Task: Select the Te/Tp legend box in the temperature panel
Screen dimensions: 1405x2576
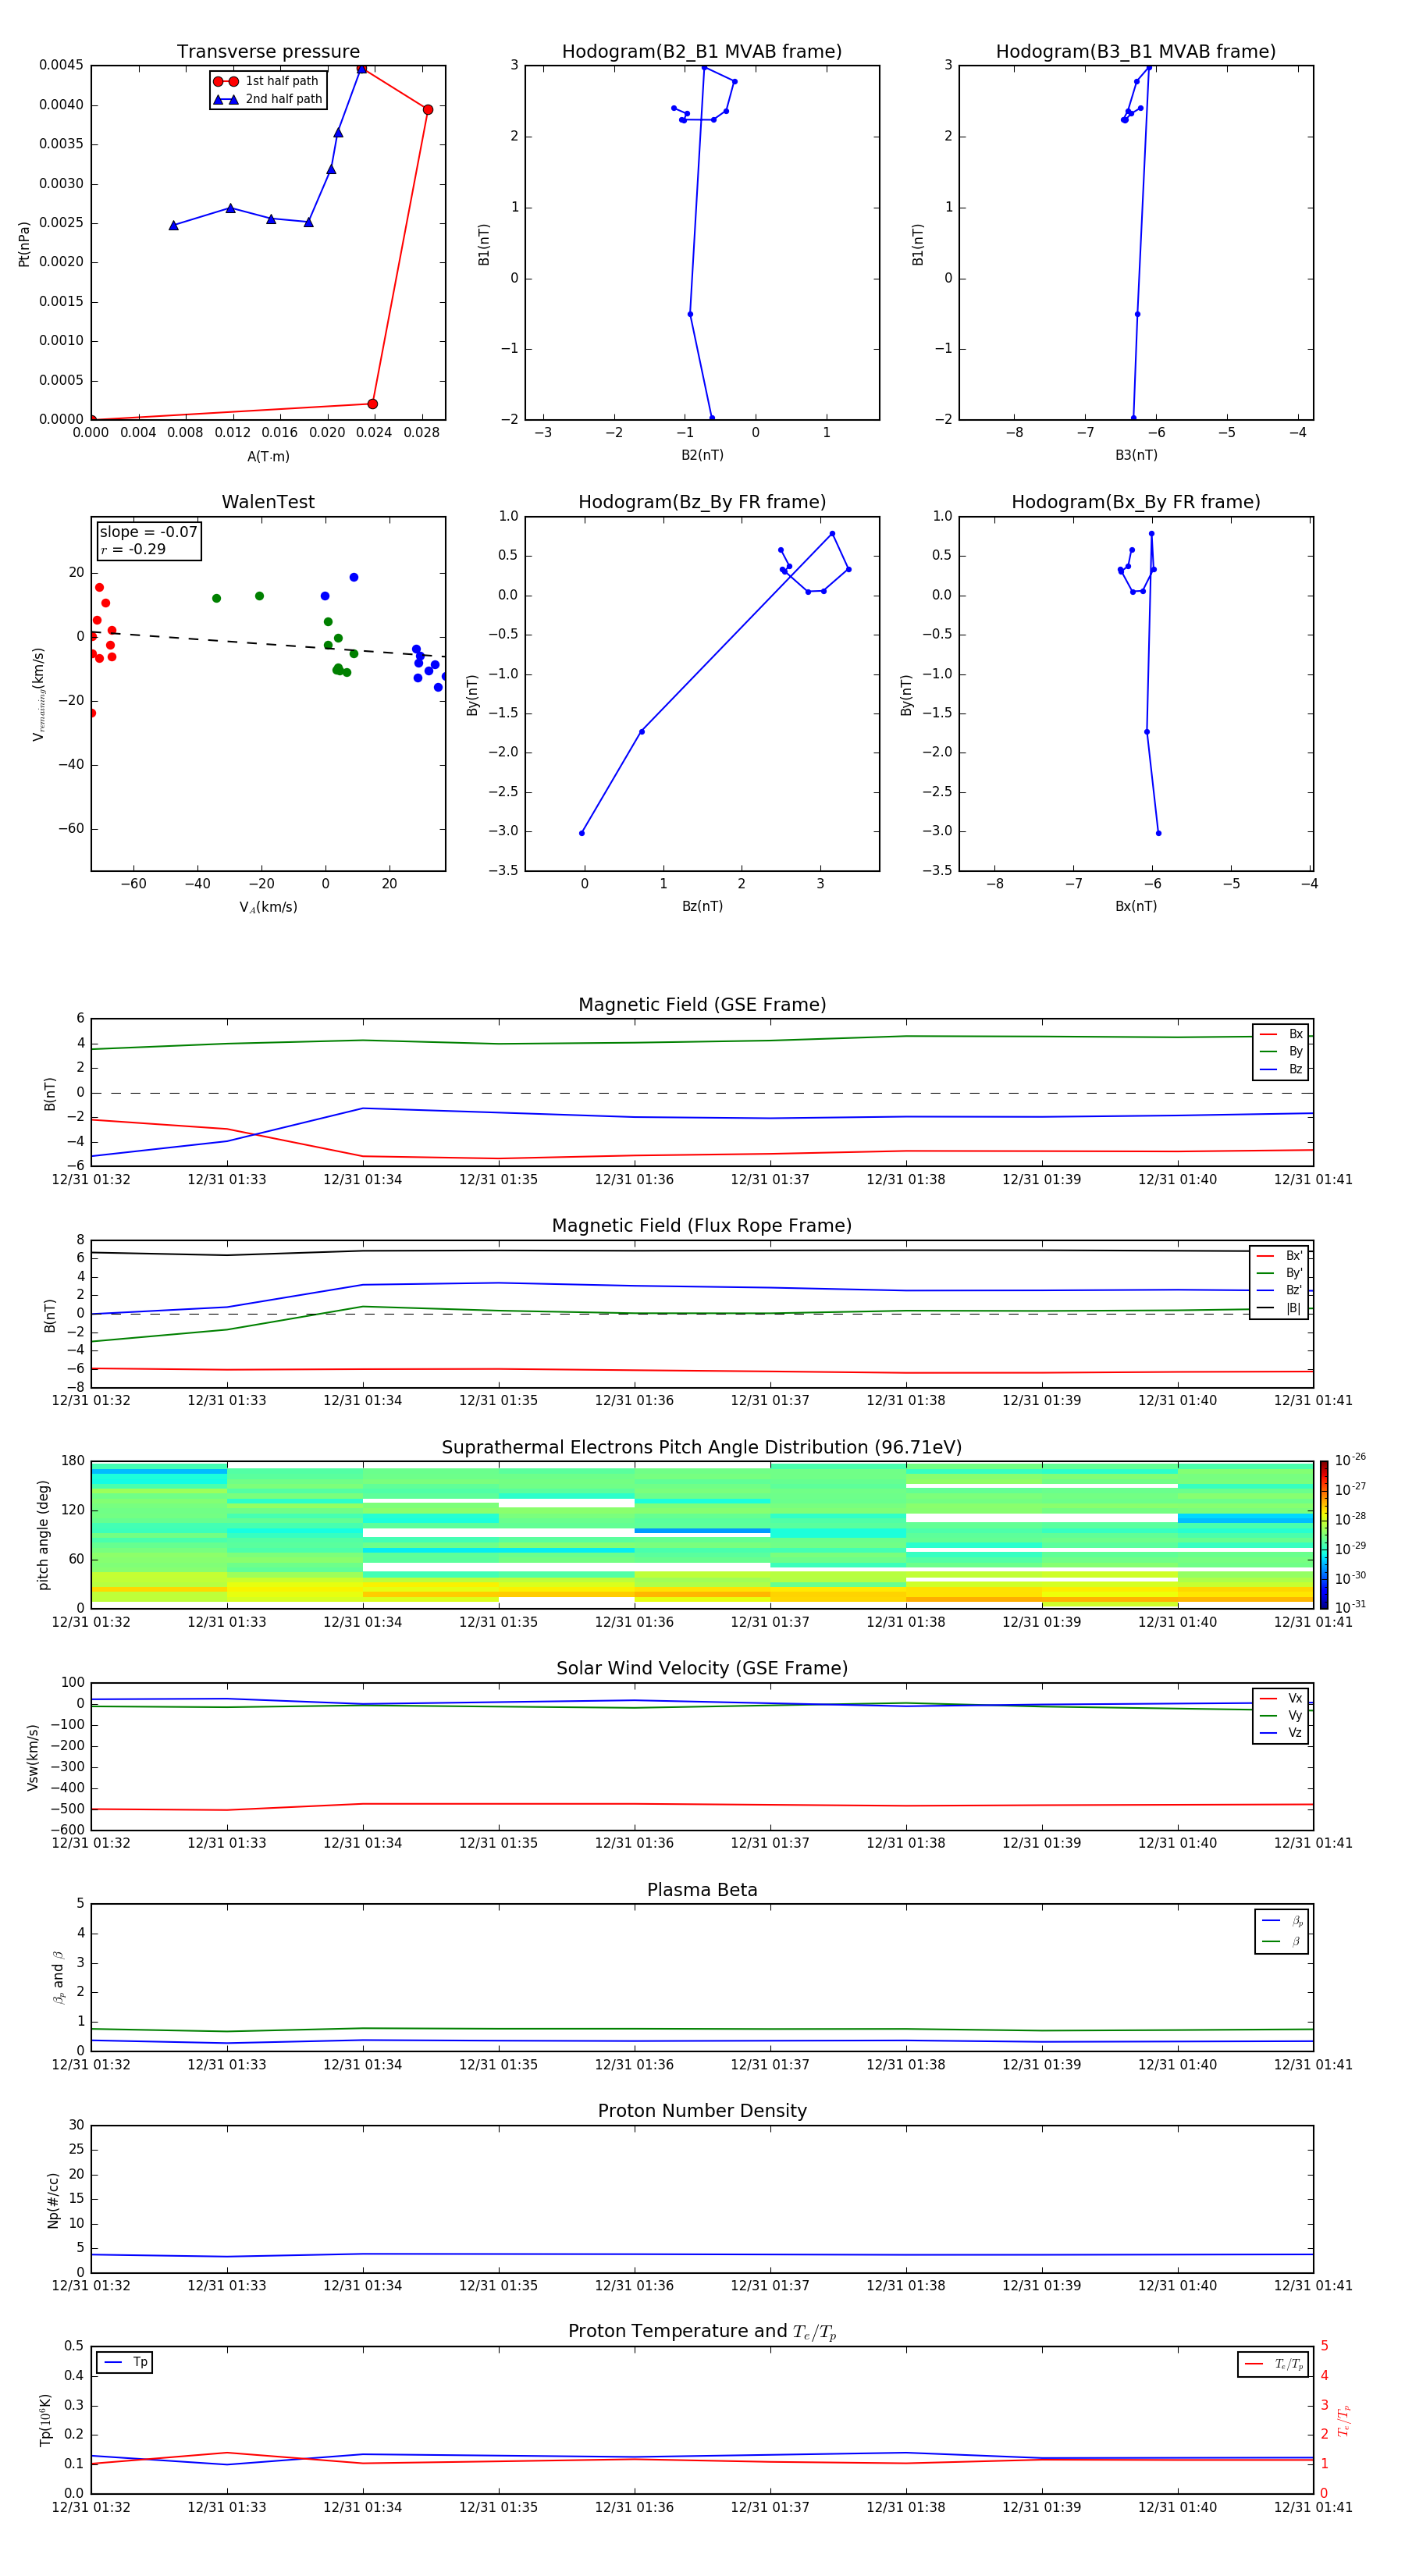Action: pyautogui.click(x=1273, y=2364)
